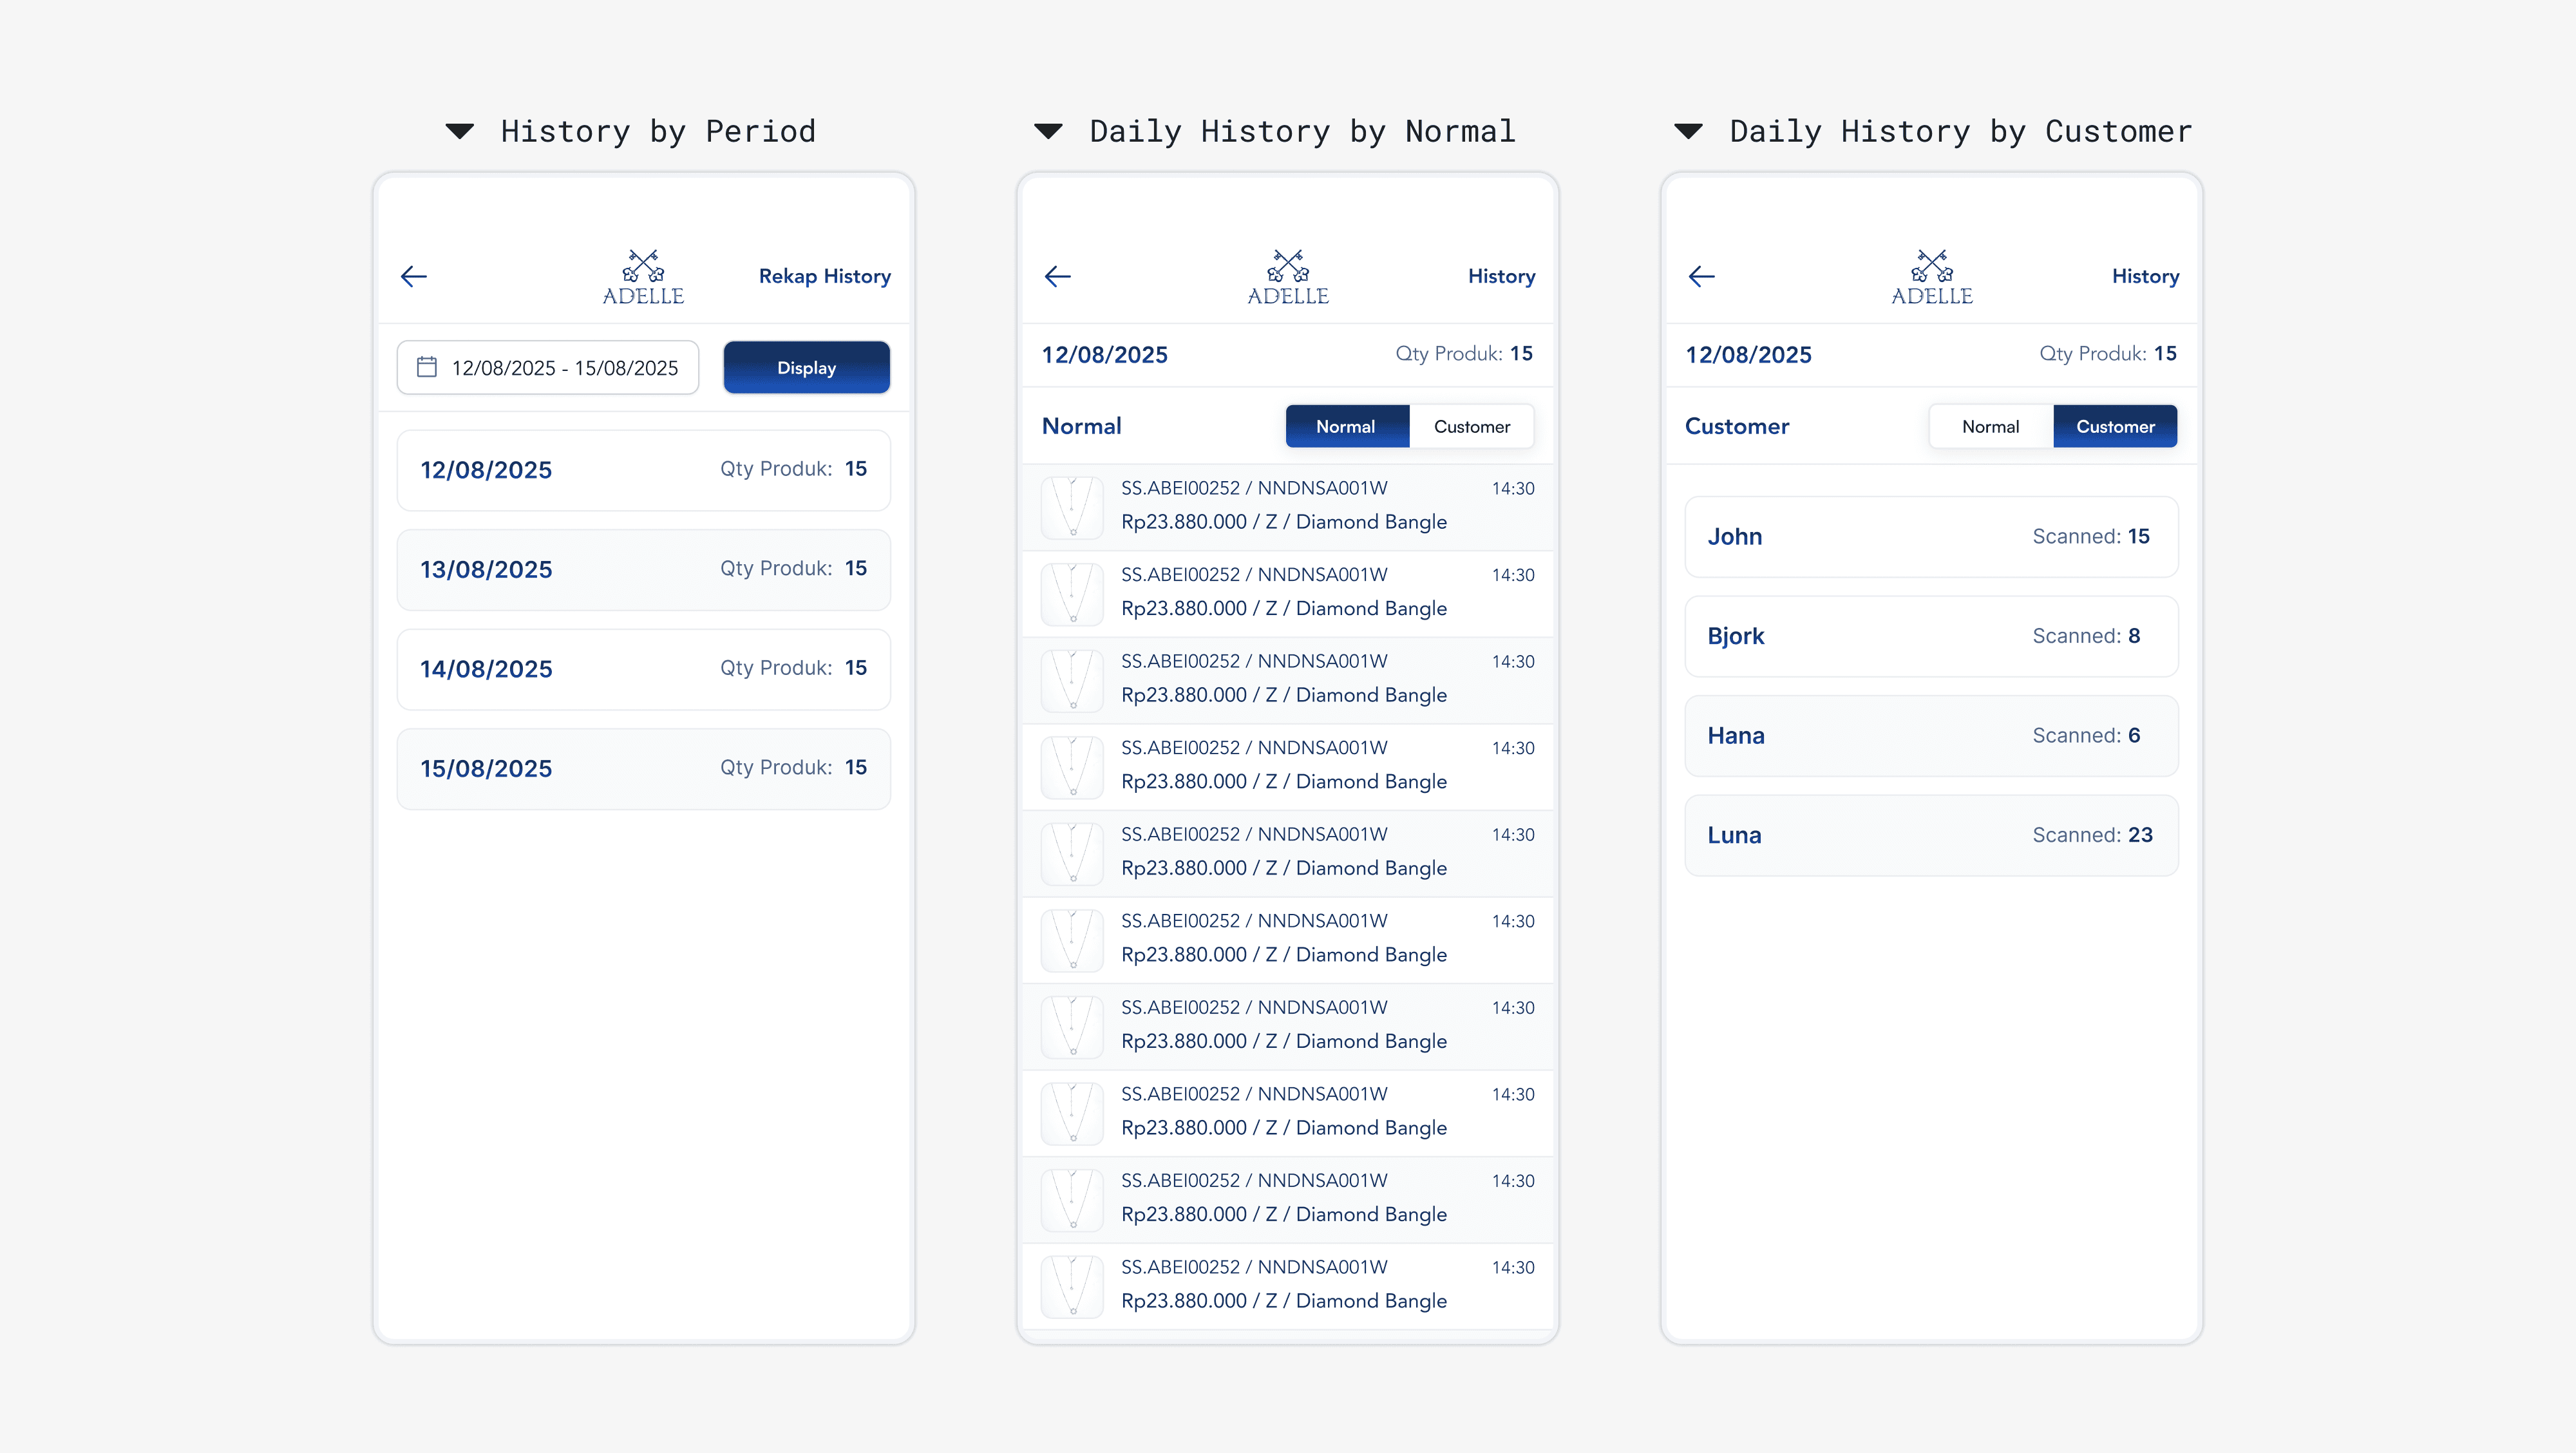The height and width of the screenshot is (1453, 2576).
Task: Open the 13/08/2025 history entry
Action: (643, 569)
